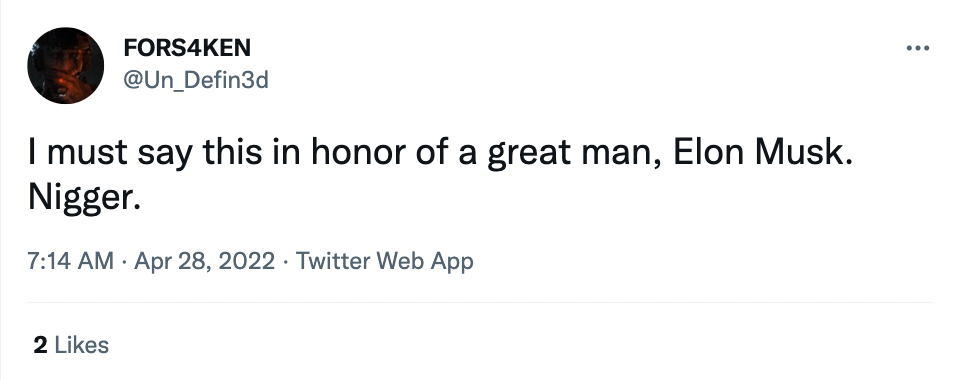Viewport: 958px width, 380px height.
Task: Visit the @Un_Defin3d handle profile
Action: (x=196, y=80)
